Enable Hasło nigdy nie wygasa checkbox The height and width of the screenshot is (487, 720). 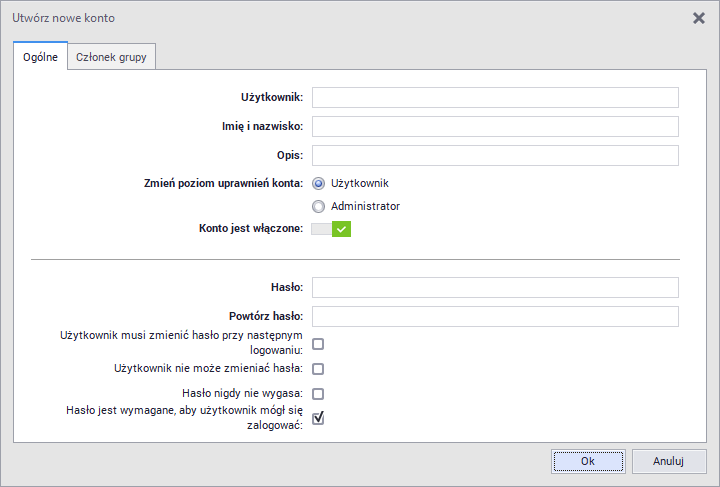(318, 394)
